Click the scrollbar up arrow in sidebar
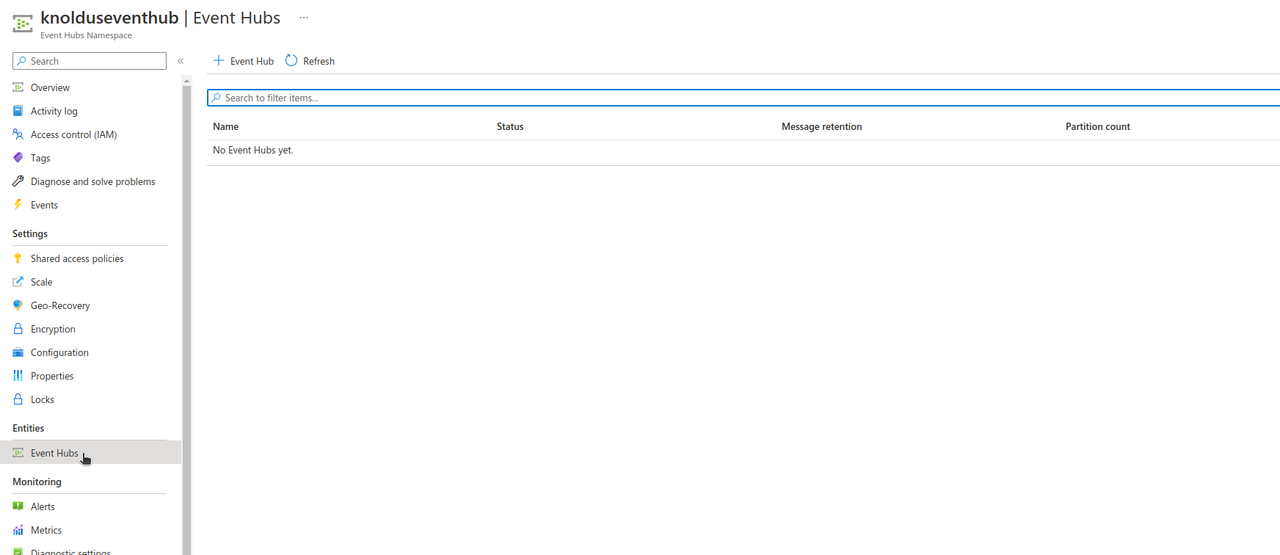1280x555 pixels. click(187, 81)
